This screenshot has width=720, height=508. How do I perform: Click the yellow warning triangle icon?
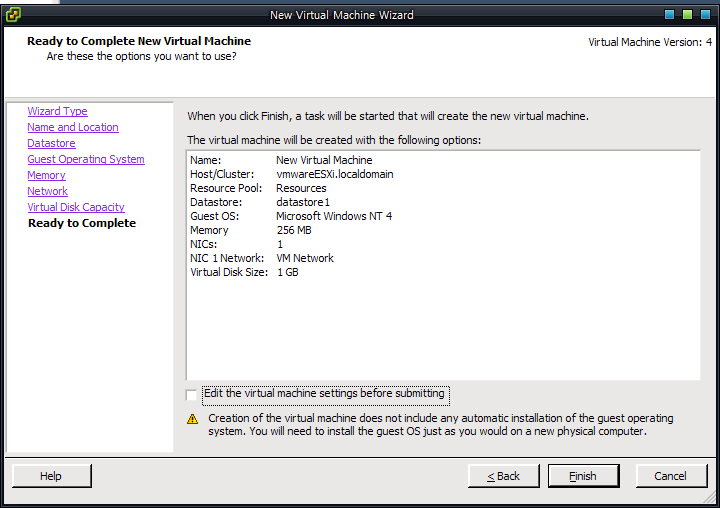point(192,419)
